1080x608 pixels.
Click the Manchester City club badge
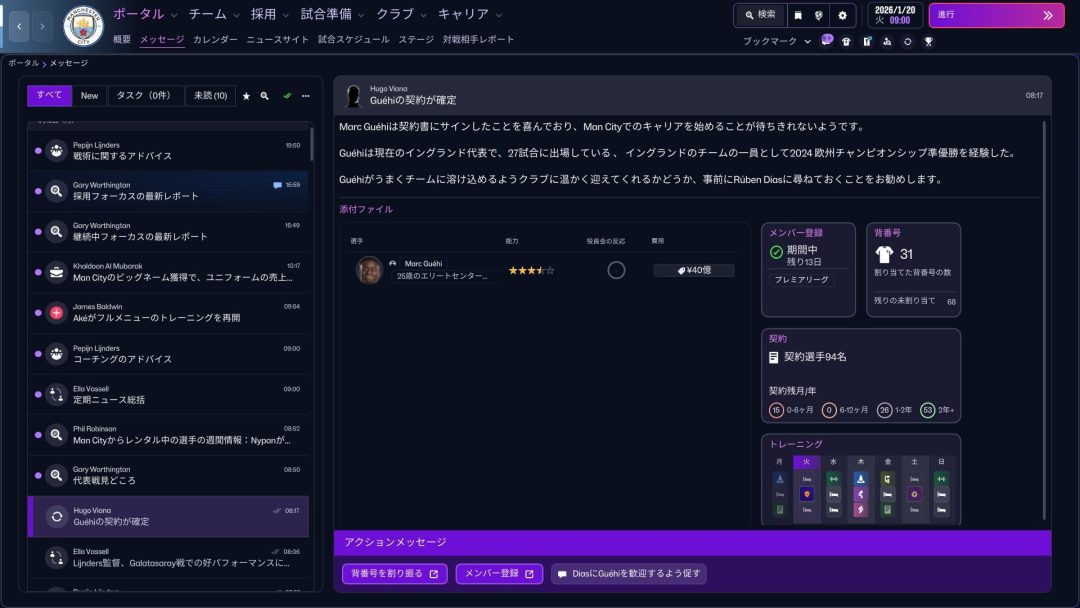(83, 27)
